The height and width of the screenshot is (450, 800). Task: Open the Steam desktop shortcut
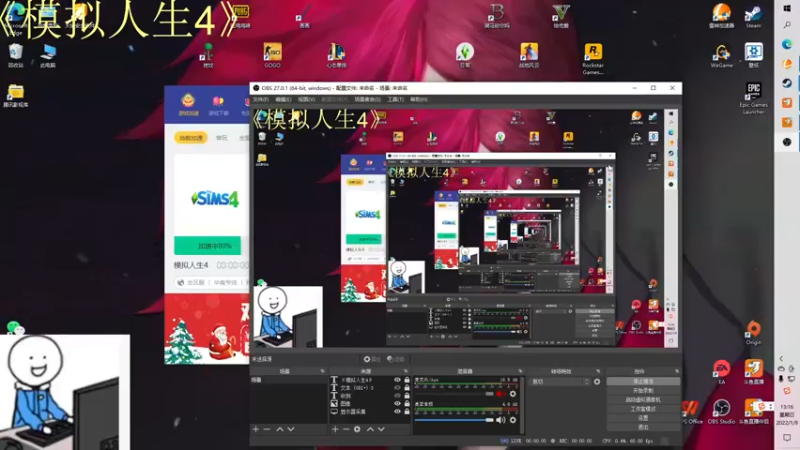click(754, 16)
